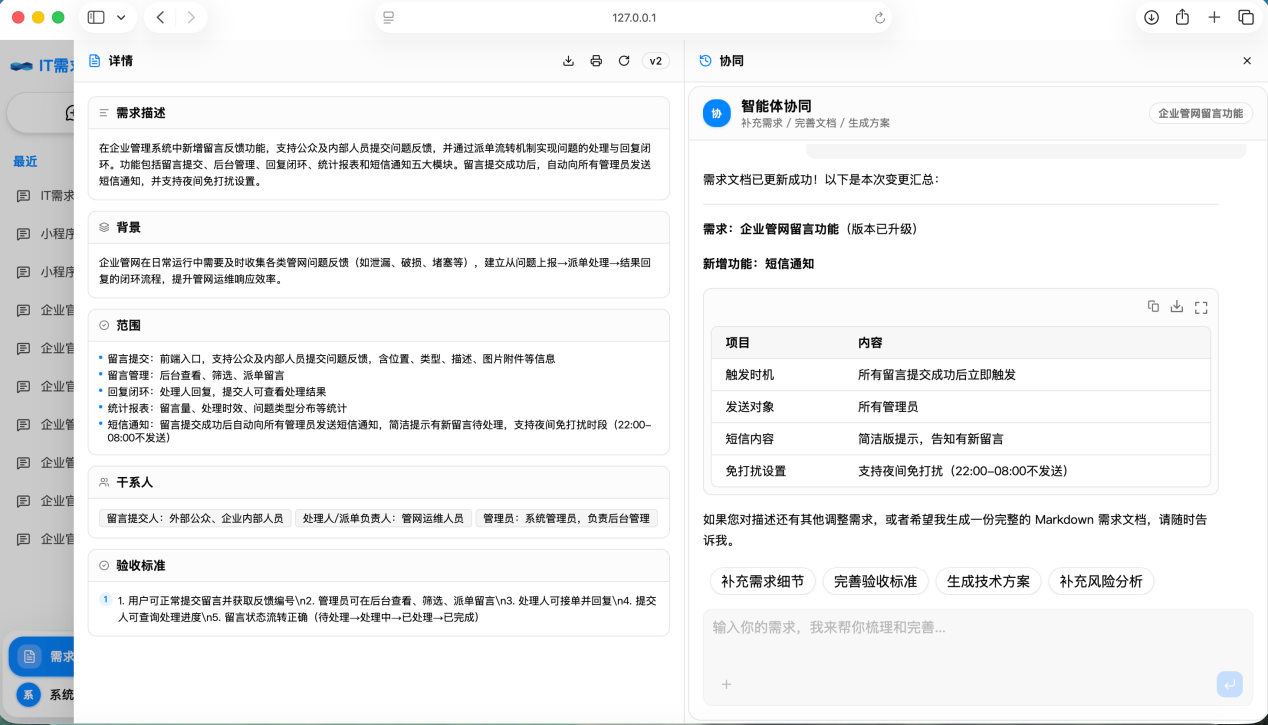
Task: Click the 所有管理员 table cell
Action: 888,407
